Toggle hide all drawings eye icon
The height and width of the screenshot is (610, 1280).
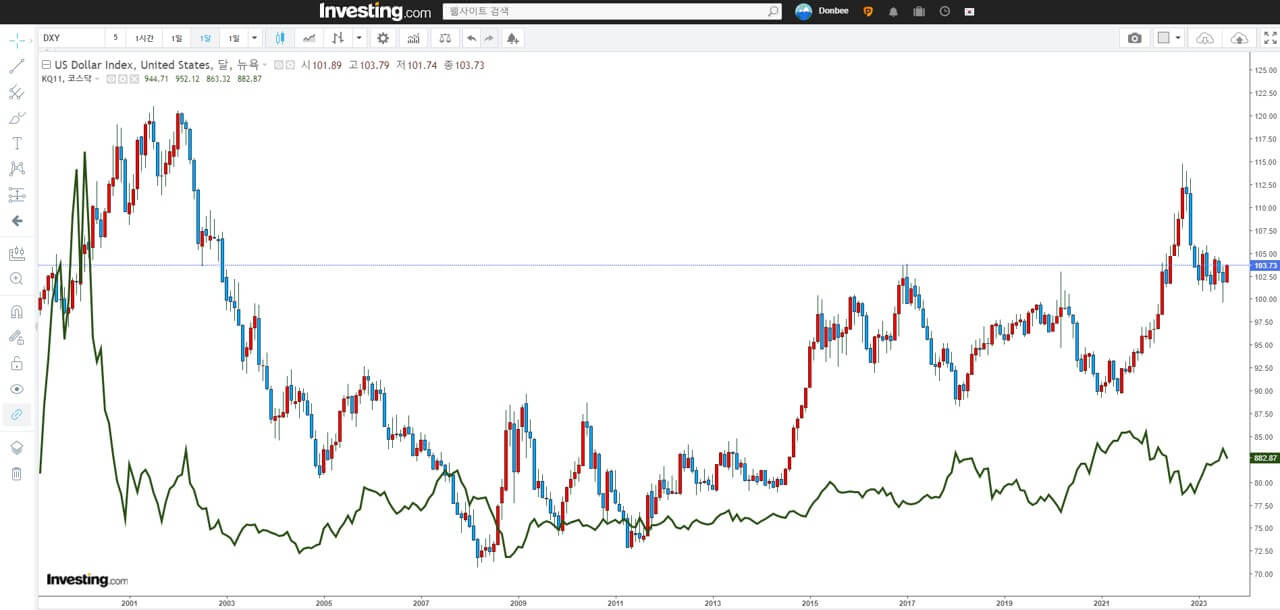[x=17, y=389]
